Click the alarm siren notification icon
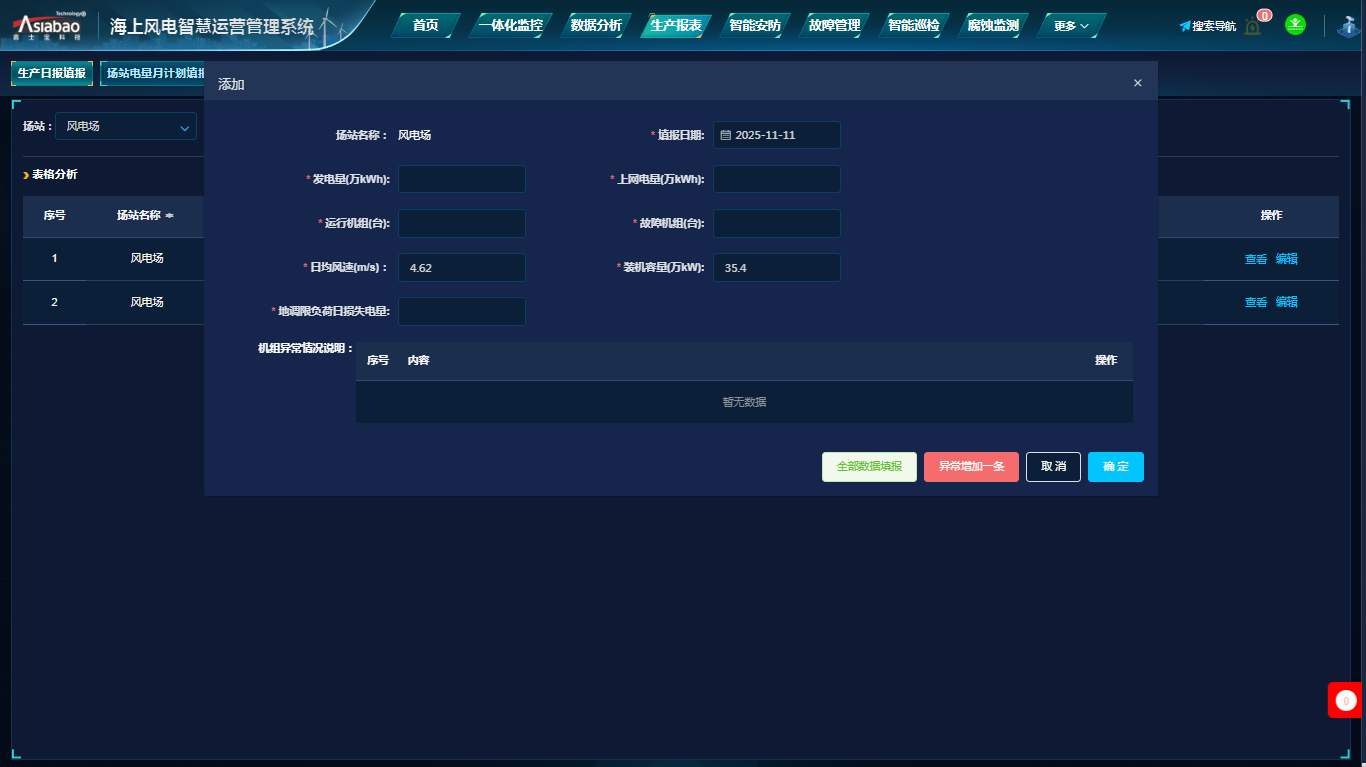Image resolution: width=1366 pixels, height=767 pixels. coord(1253,26)
